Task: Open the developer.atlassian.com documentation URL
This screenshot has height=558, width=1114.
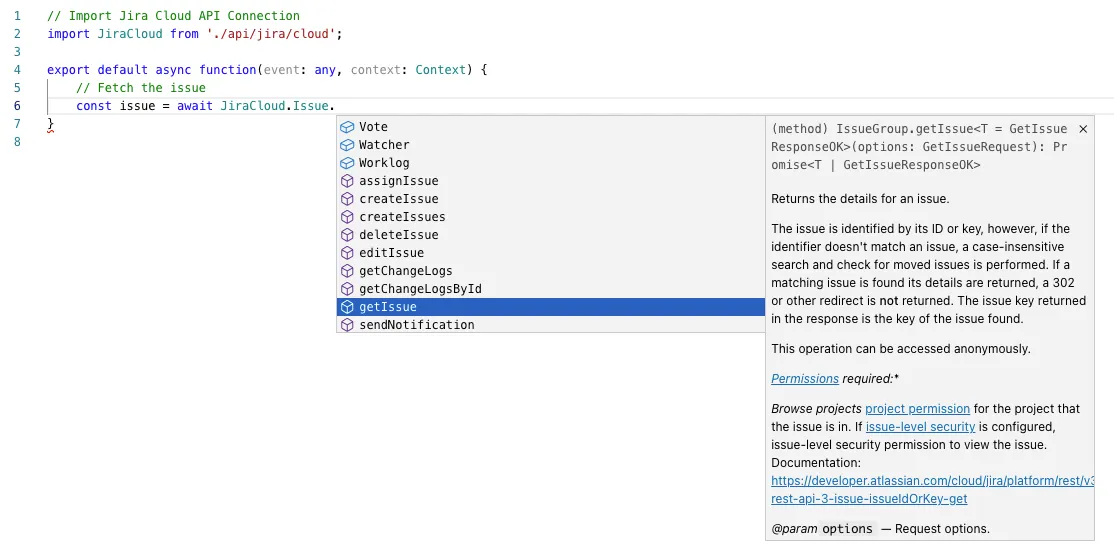Action: 932,481
